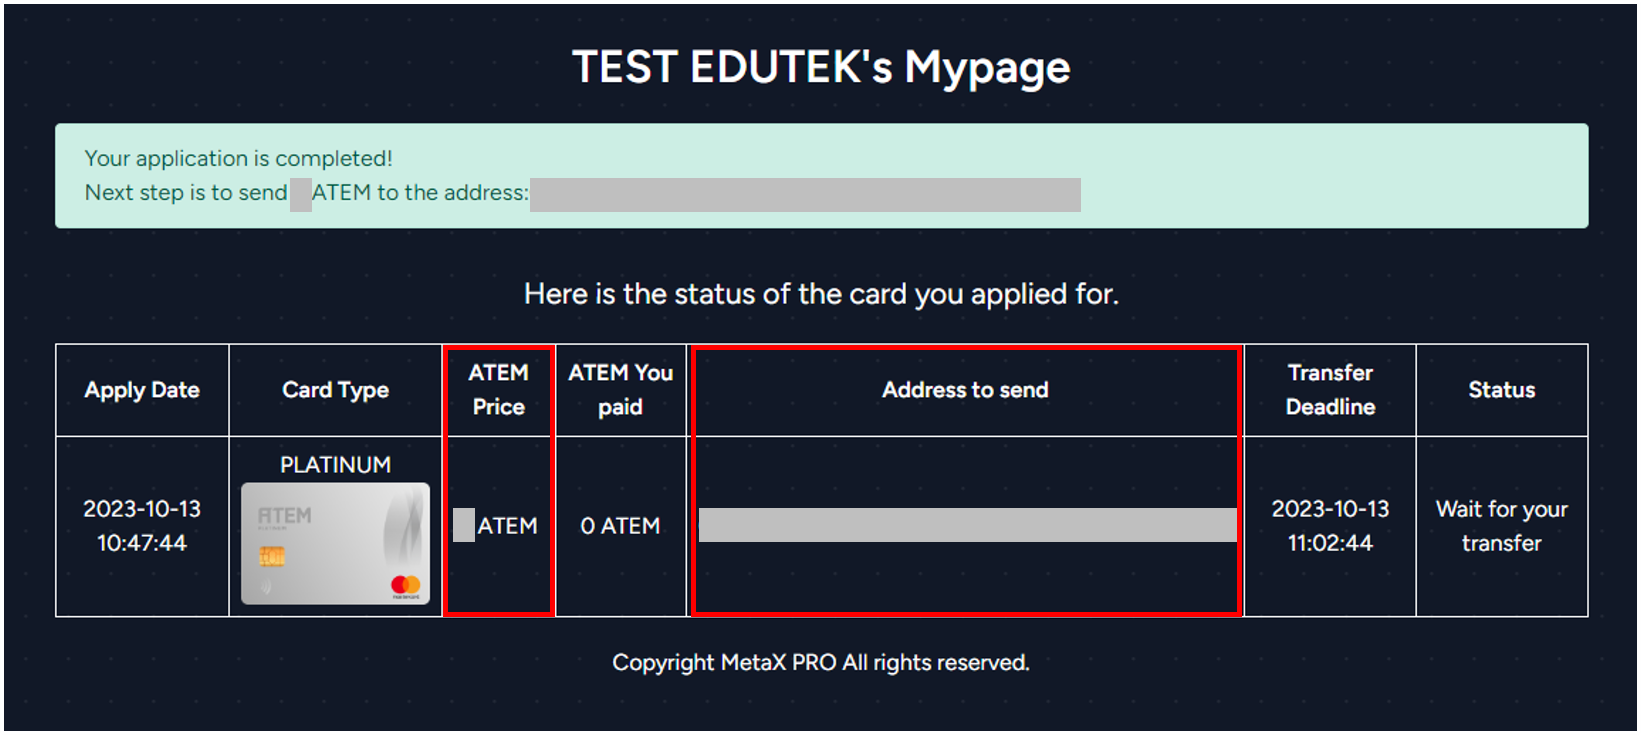Select the ATEM Price column header
The width and height of the screenshot is (1641, 735).
(498, 389)
